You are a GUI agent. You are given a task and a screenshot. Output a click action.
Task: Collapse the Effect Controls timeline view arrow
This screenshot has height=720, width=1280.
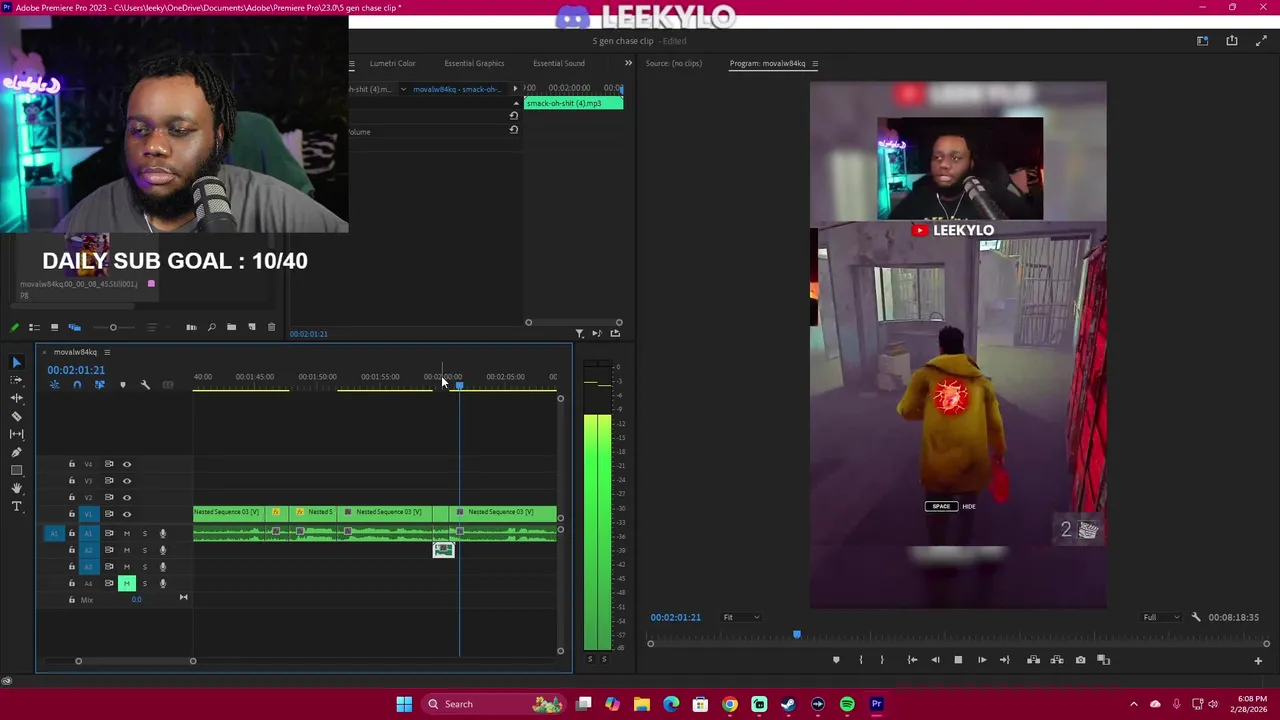(515, 89)
